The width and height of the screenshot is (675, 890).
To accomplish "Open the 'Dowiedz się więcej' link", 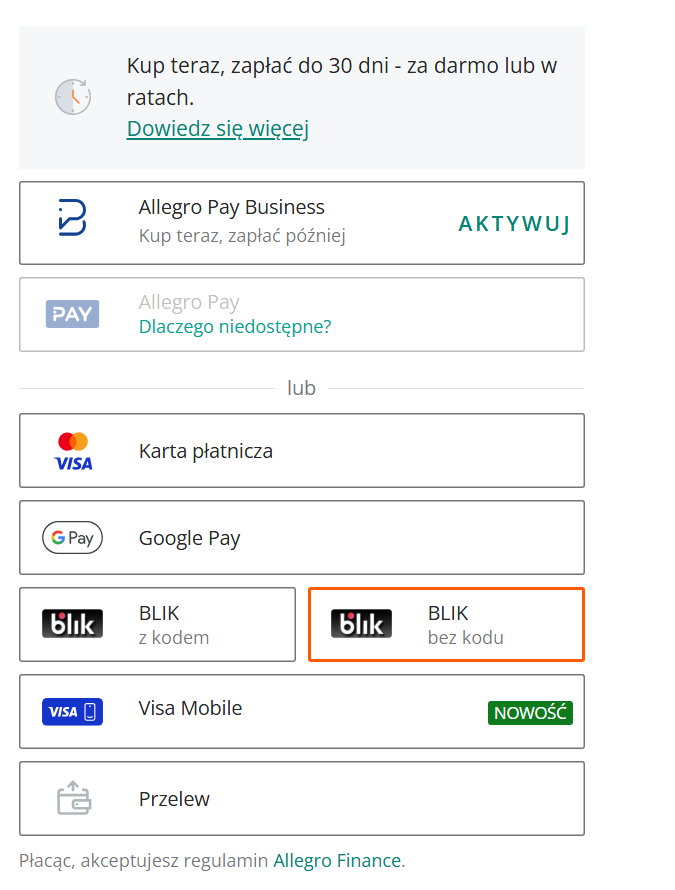I will (217, 129).
